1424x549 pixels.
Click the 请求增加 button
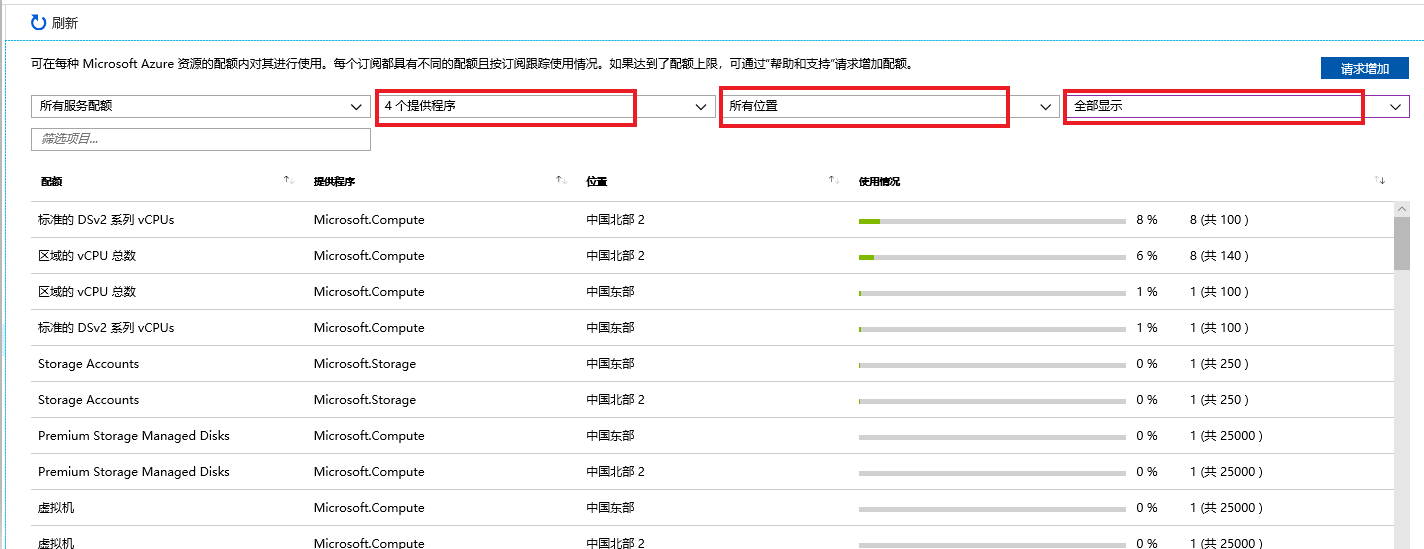[1364, 69]
